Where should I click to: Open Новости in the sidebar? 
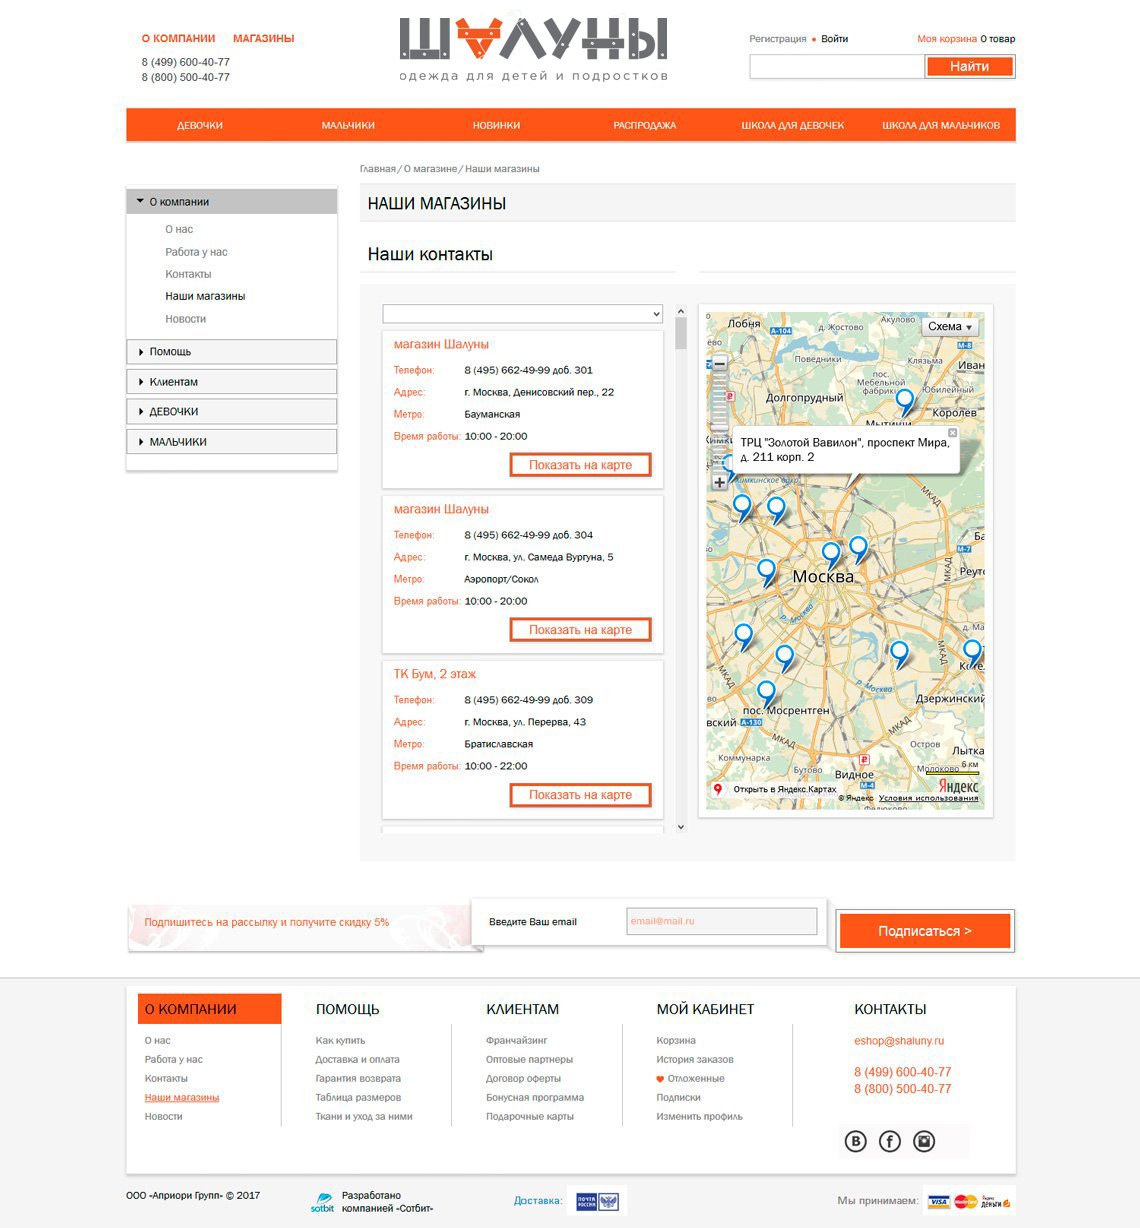tap(186, 319)
